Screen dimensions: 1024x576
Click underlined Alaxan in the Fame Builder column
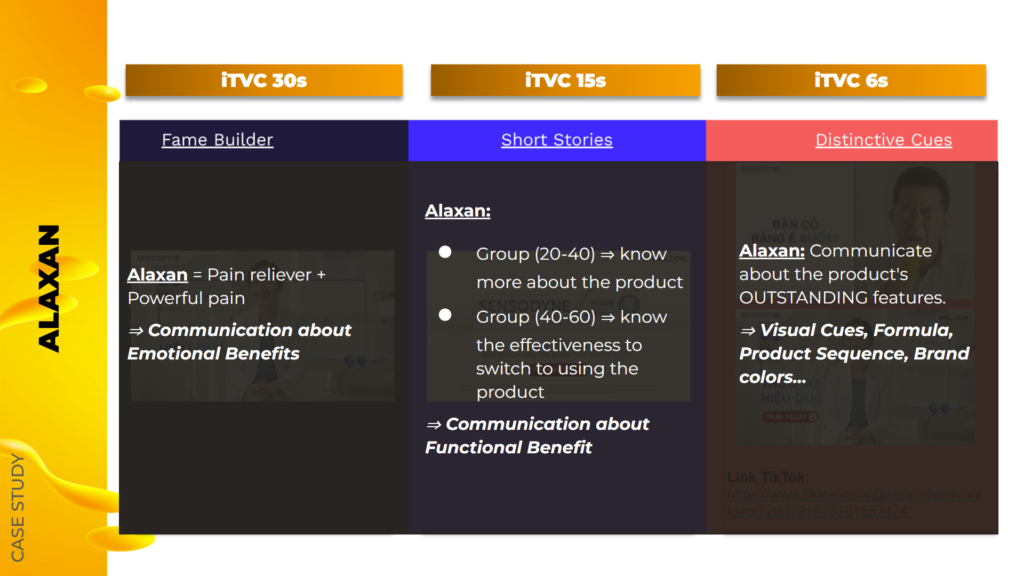pyautogui.click(x=157, y=275)
